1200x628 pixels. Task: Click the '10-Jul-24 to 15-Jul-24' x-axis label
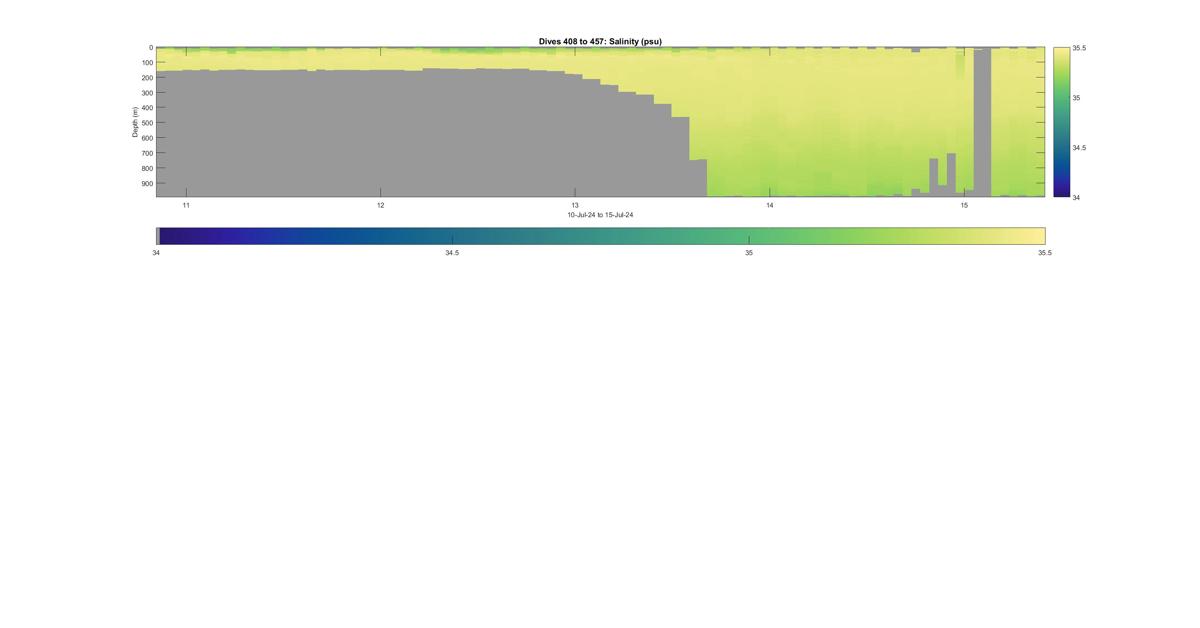(600, 215)
